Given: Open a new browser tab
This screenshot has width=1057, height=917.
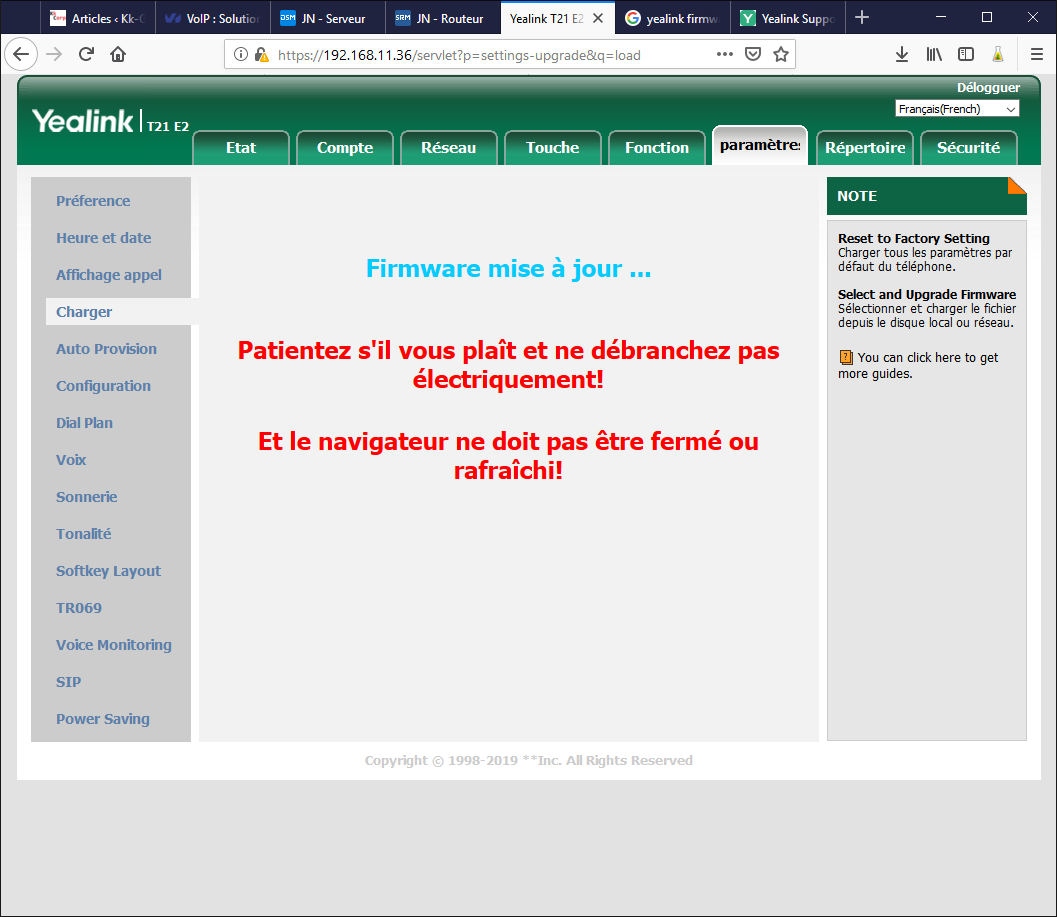Looking at the screenshot, I should pyautogui.click(x=862, y=18).
